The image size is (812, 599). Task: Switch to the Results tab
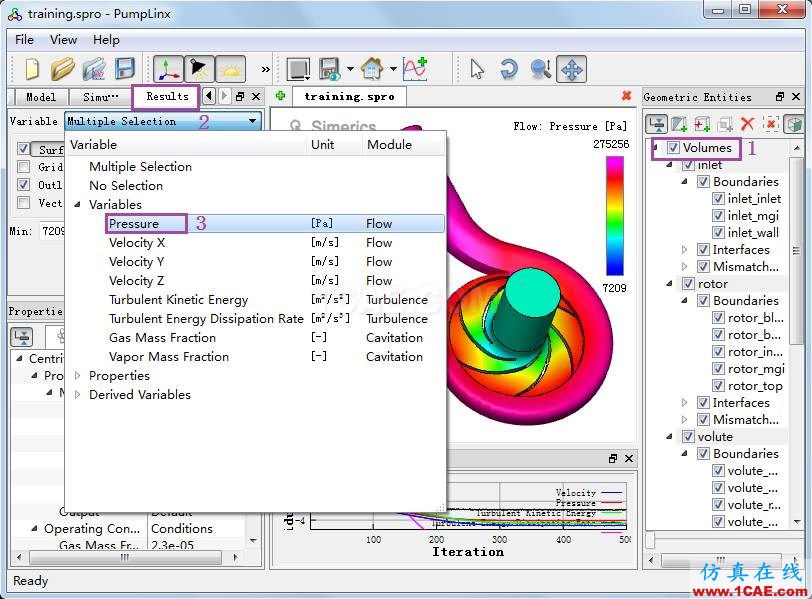(167, 96)
